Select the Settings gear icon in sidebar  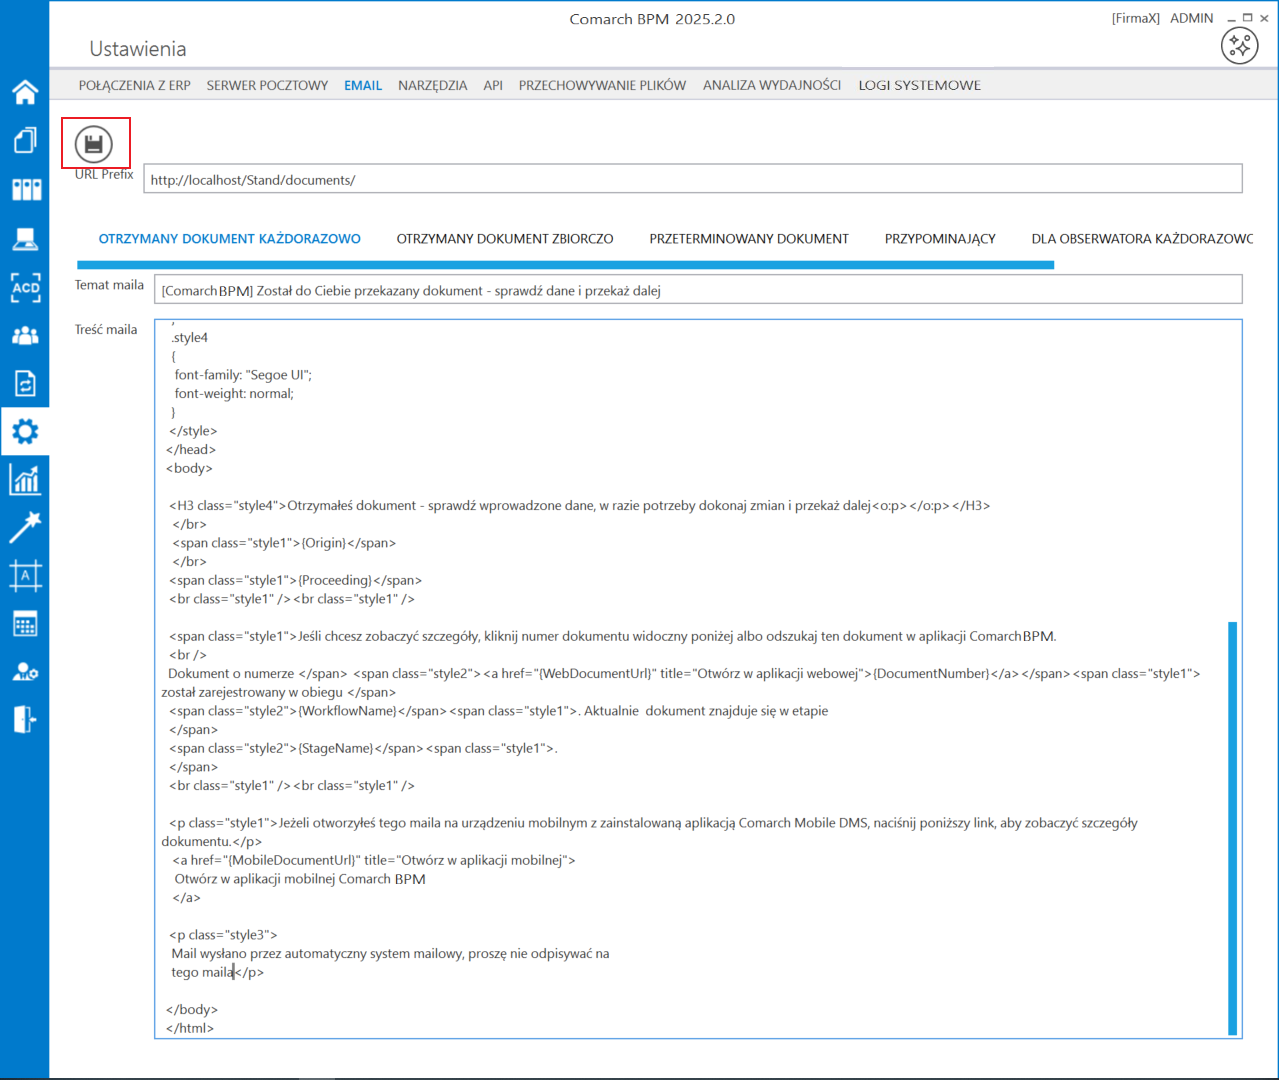tap(25, 431)
